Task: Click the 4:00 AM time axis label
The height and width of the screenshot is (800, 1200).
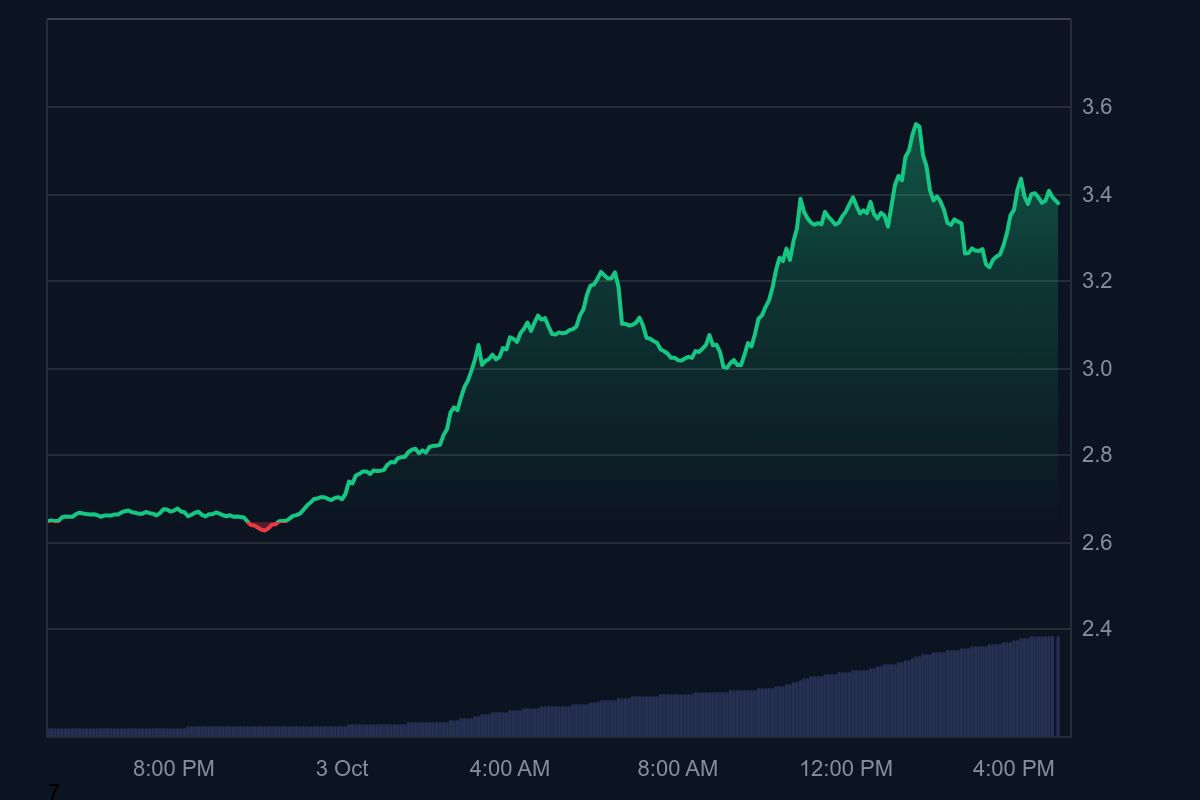Action: pos(512,770)
